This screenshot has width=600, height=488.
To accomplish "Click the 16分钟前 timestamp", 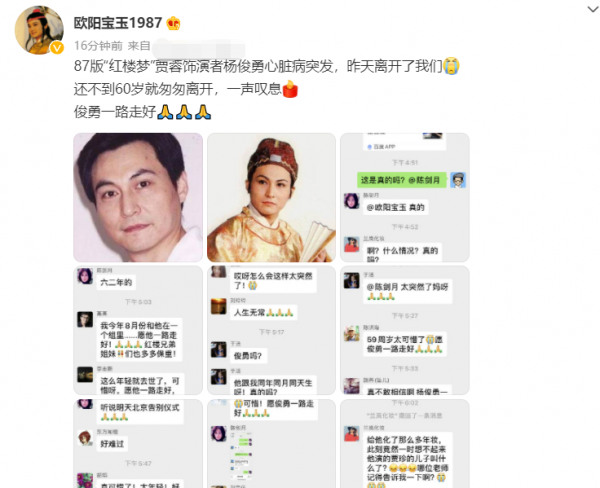I will [98, 46].
